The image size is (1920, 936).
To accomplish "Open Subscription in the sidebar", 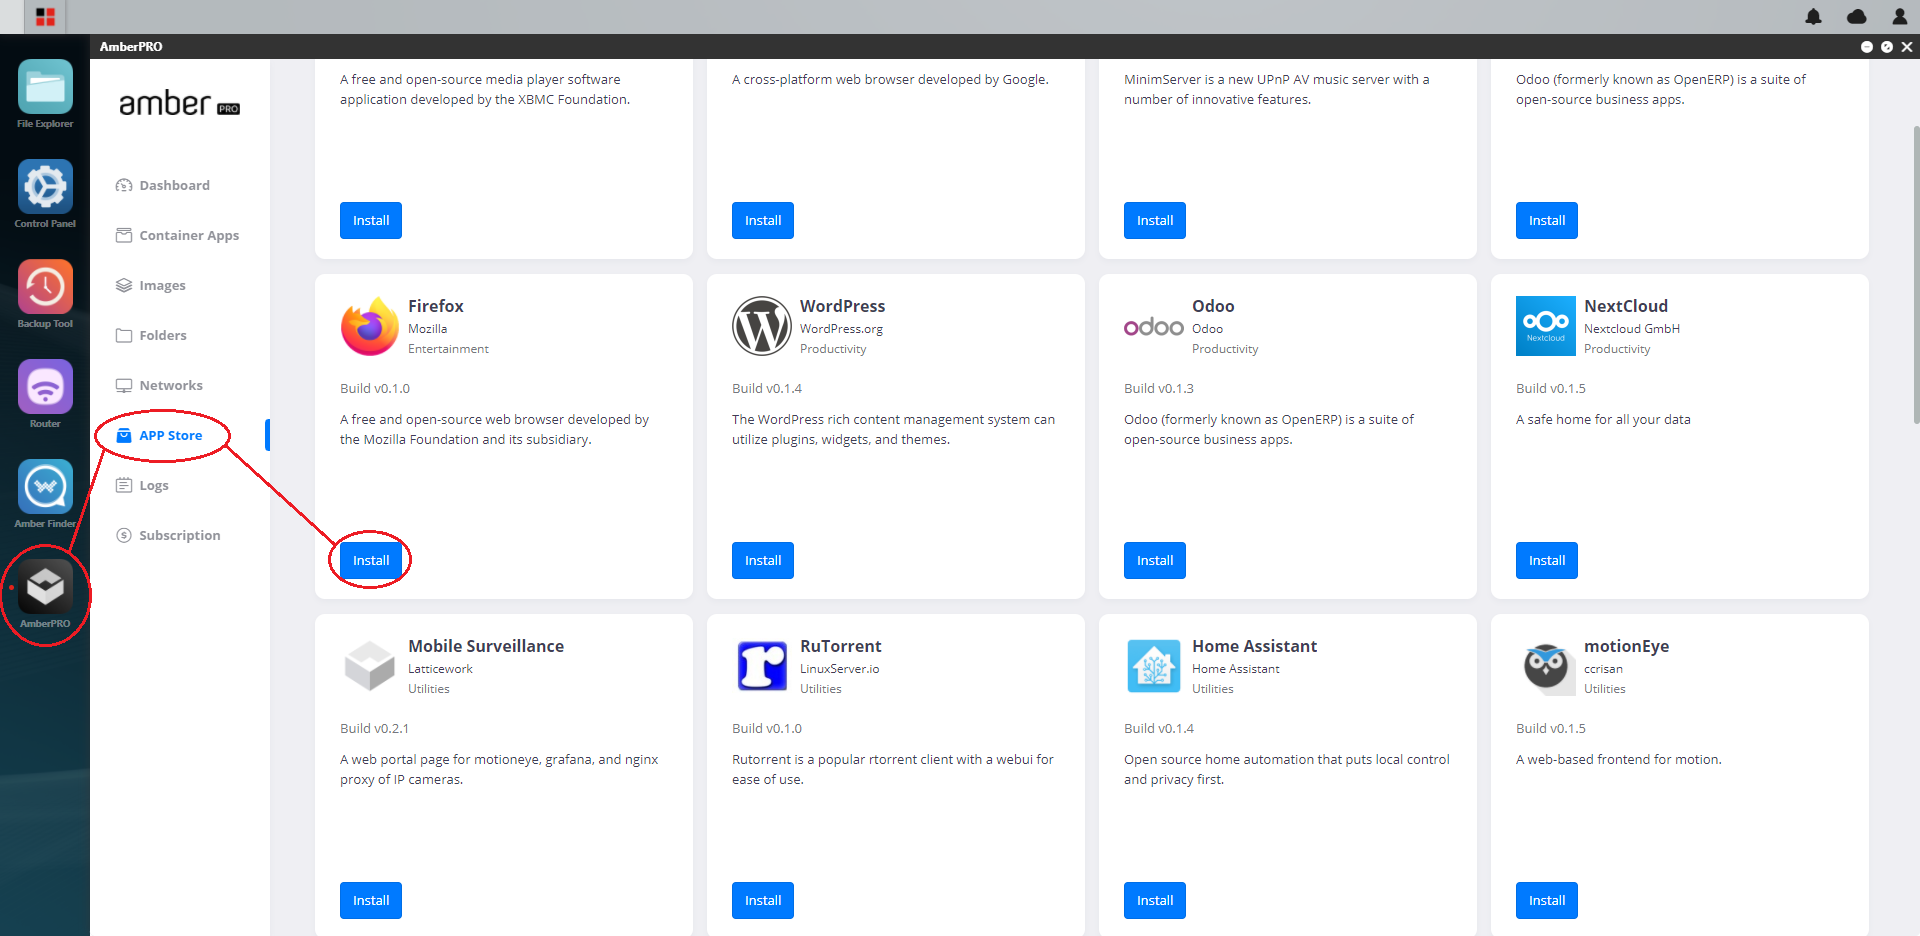I will click(x=168, y=535).
